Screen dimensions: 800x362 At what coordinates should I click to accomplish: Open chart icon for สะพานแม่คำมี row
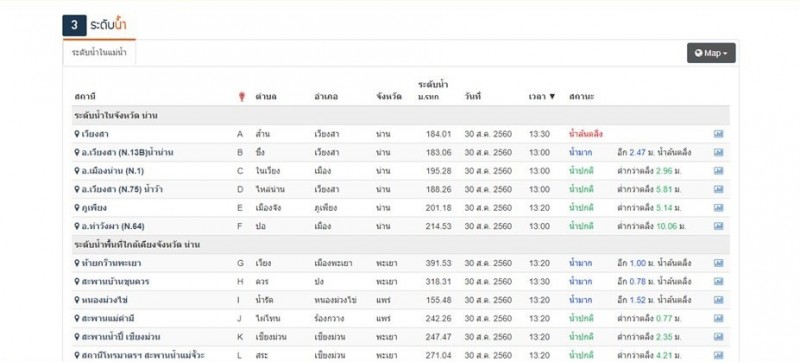pyautogui.click(x=718, y=318)
